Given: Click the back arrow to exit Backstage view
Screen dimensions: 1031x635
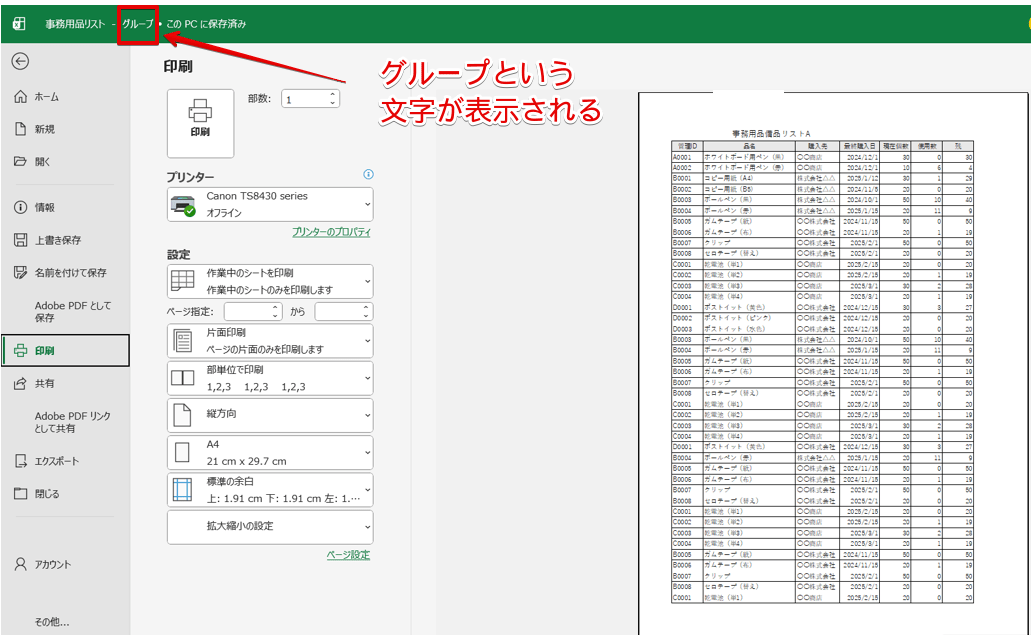Looking at the screenshot, I should coord(22,62).
